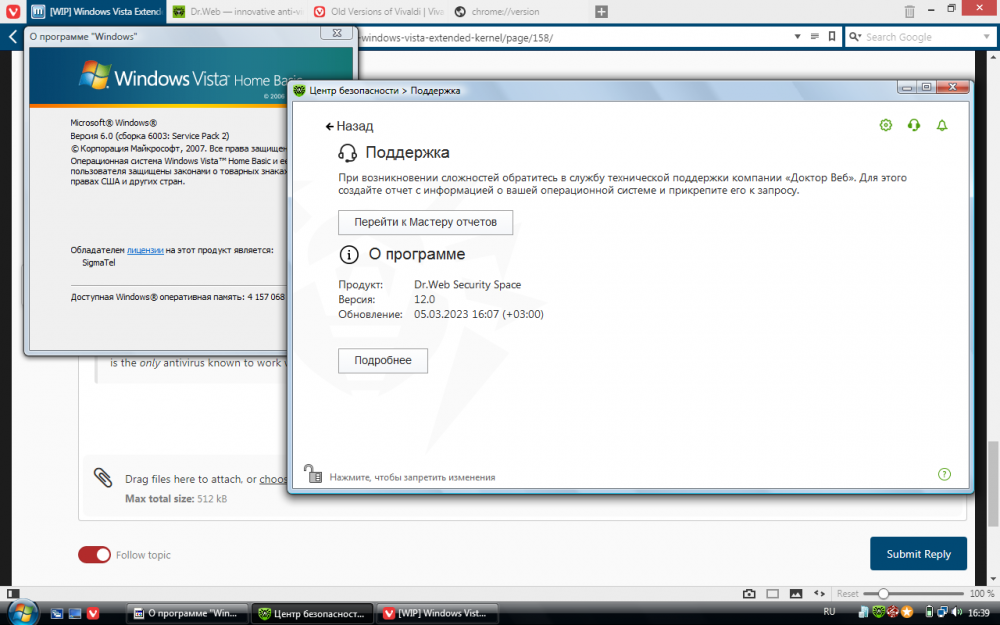Open Dr.Web notifications bell
Image resolution: width=1000 pixels, height=625 pixels.
click(x=941, y=125)
